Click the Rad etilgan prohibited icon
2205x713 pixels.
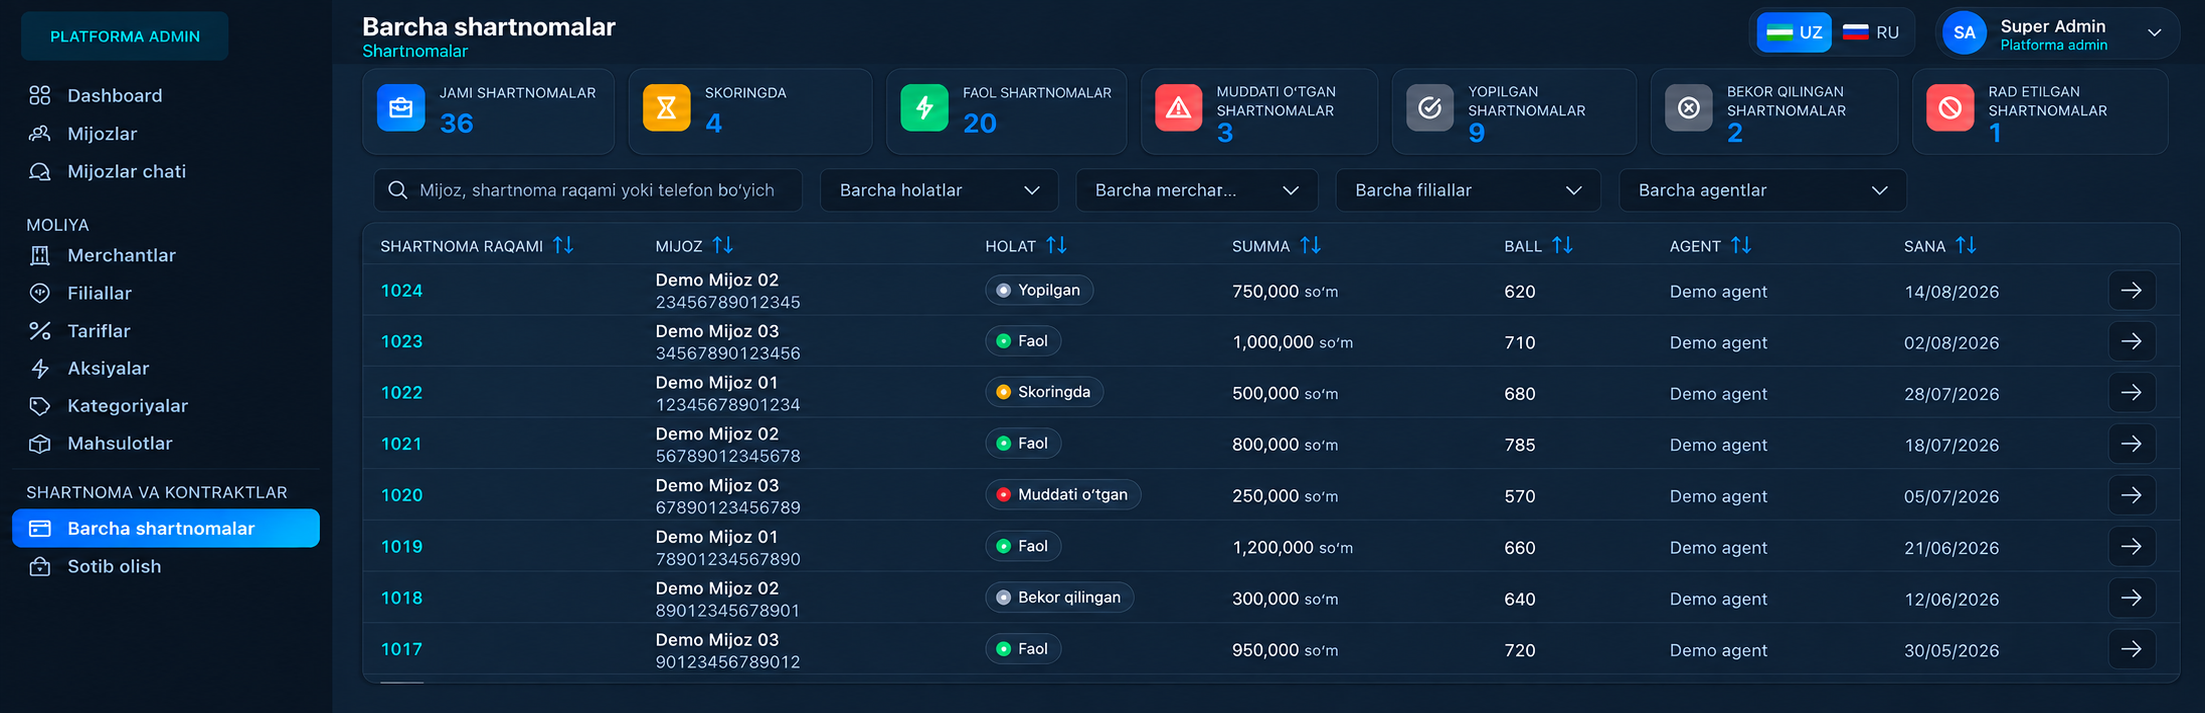(1950, 108)
